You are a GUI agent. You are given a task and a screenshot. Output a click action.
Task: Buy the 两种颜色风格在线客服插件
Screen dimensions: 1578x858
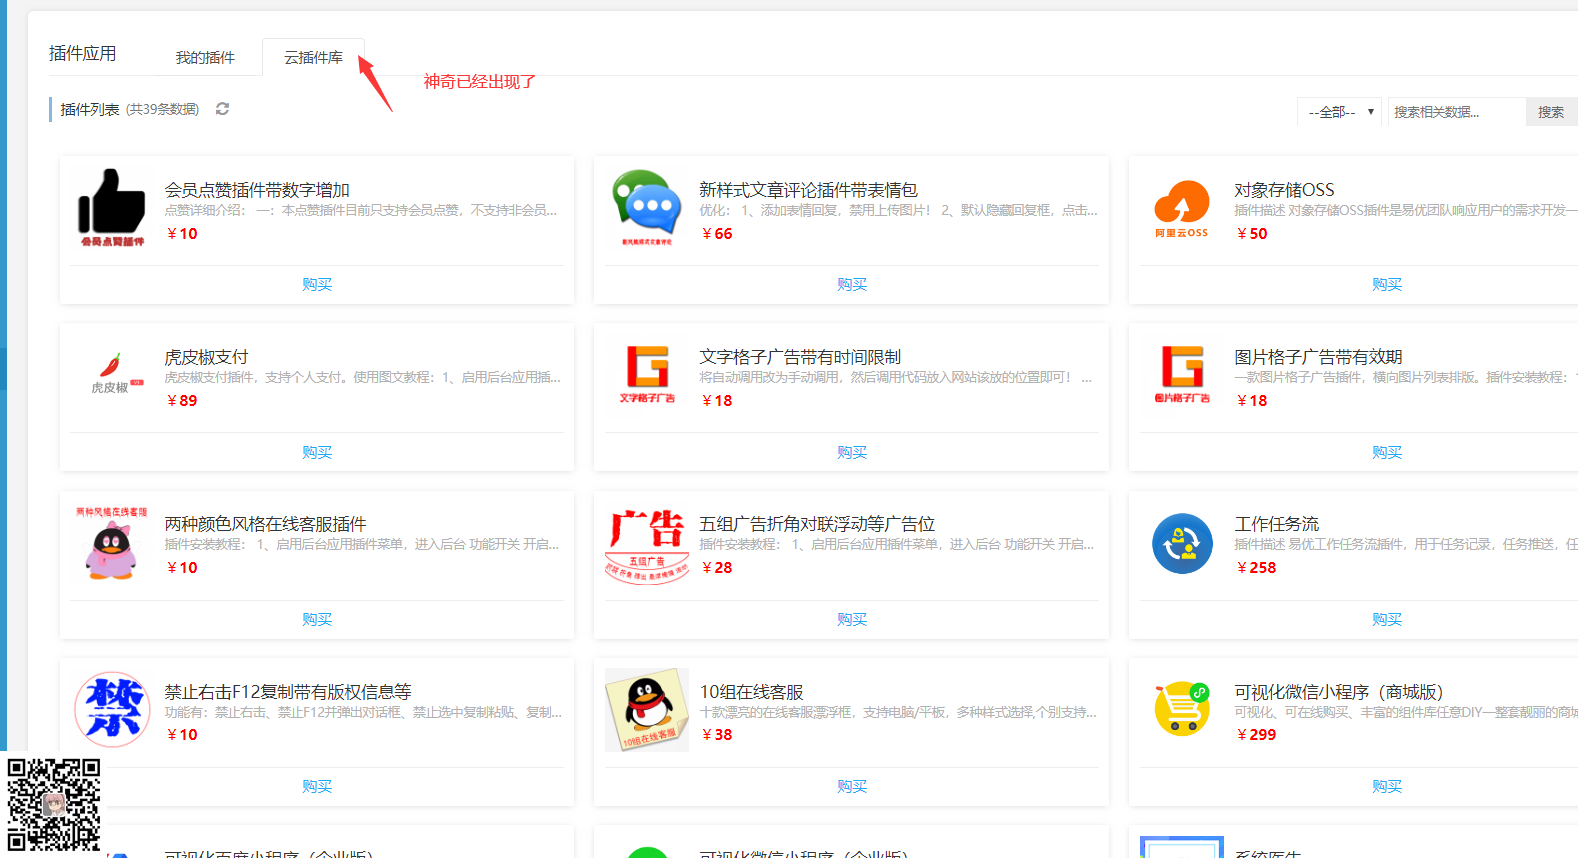pyautogui.click(x=317, y=620)
